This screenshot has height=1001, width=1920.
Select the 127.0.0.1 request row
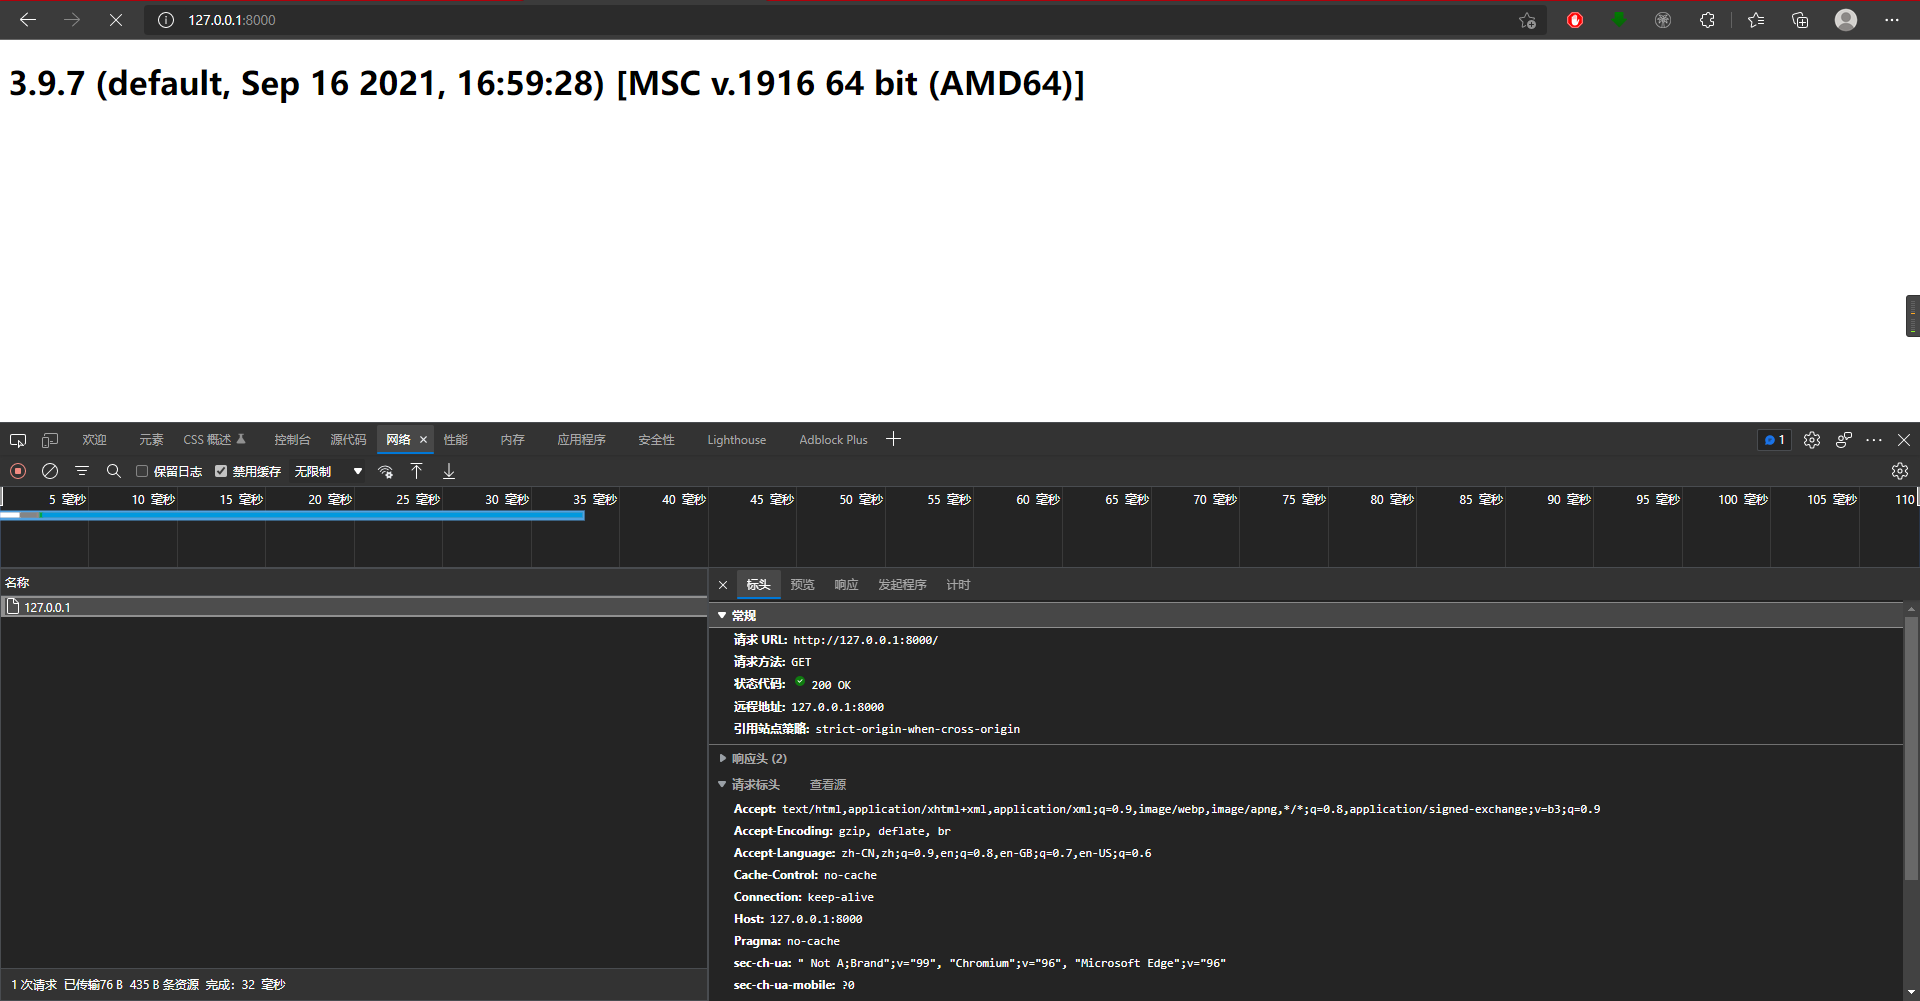tap(354, 607)
